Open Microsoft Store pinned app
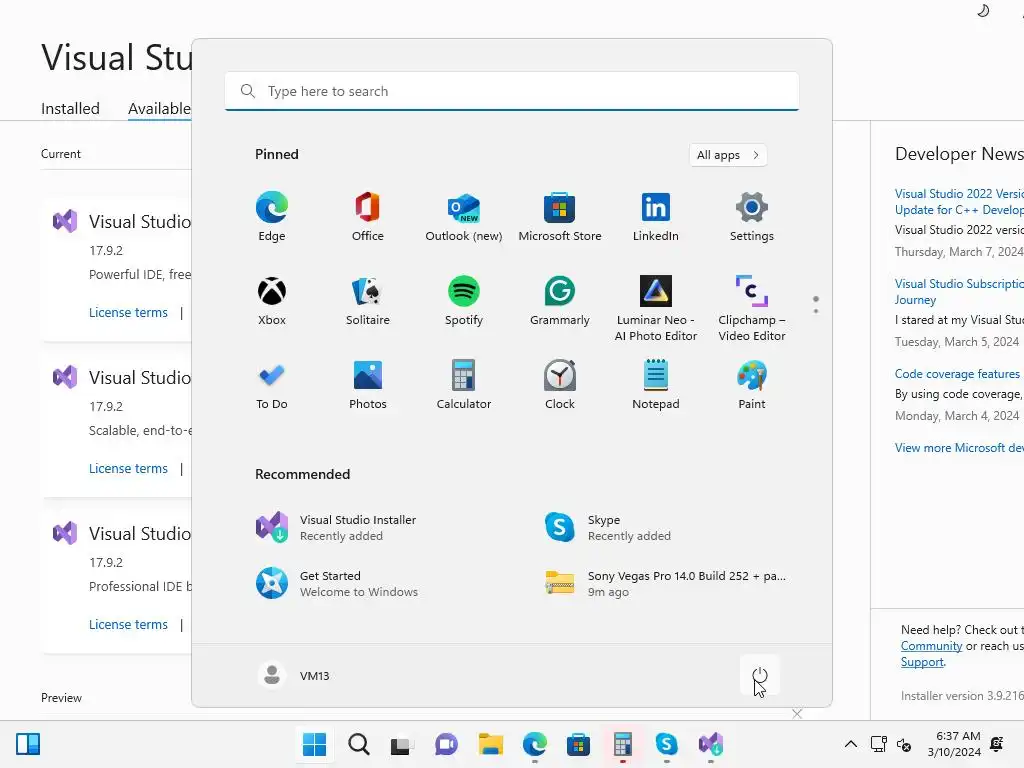 pyautogui.click(x=560, y=216)
